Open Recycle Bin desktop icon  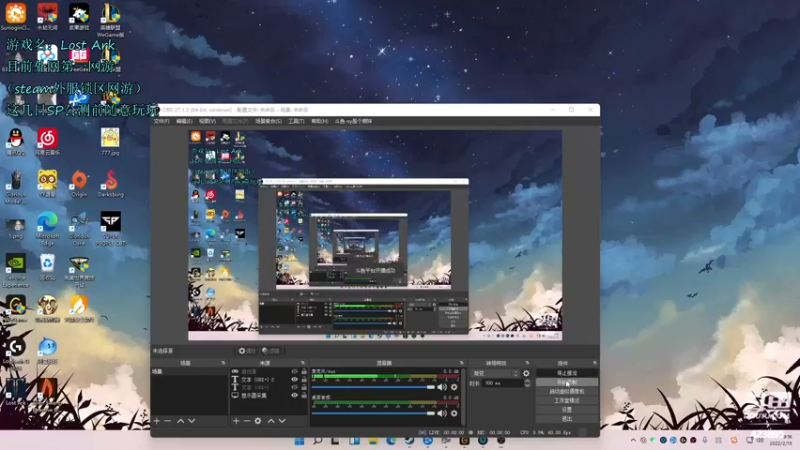click(47, 267)
